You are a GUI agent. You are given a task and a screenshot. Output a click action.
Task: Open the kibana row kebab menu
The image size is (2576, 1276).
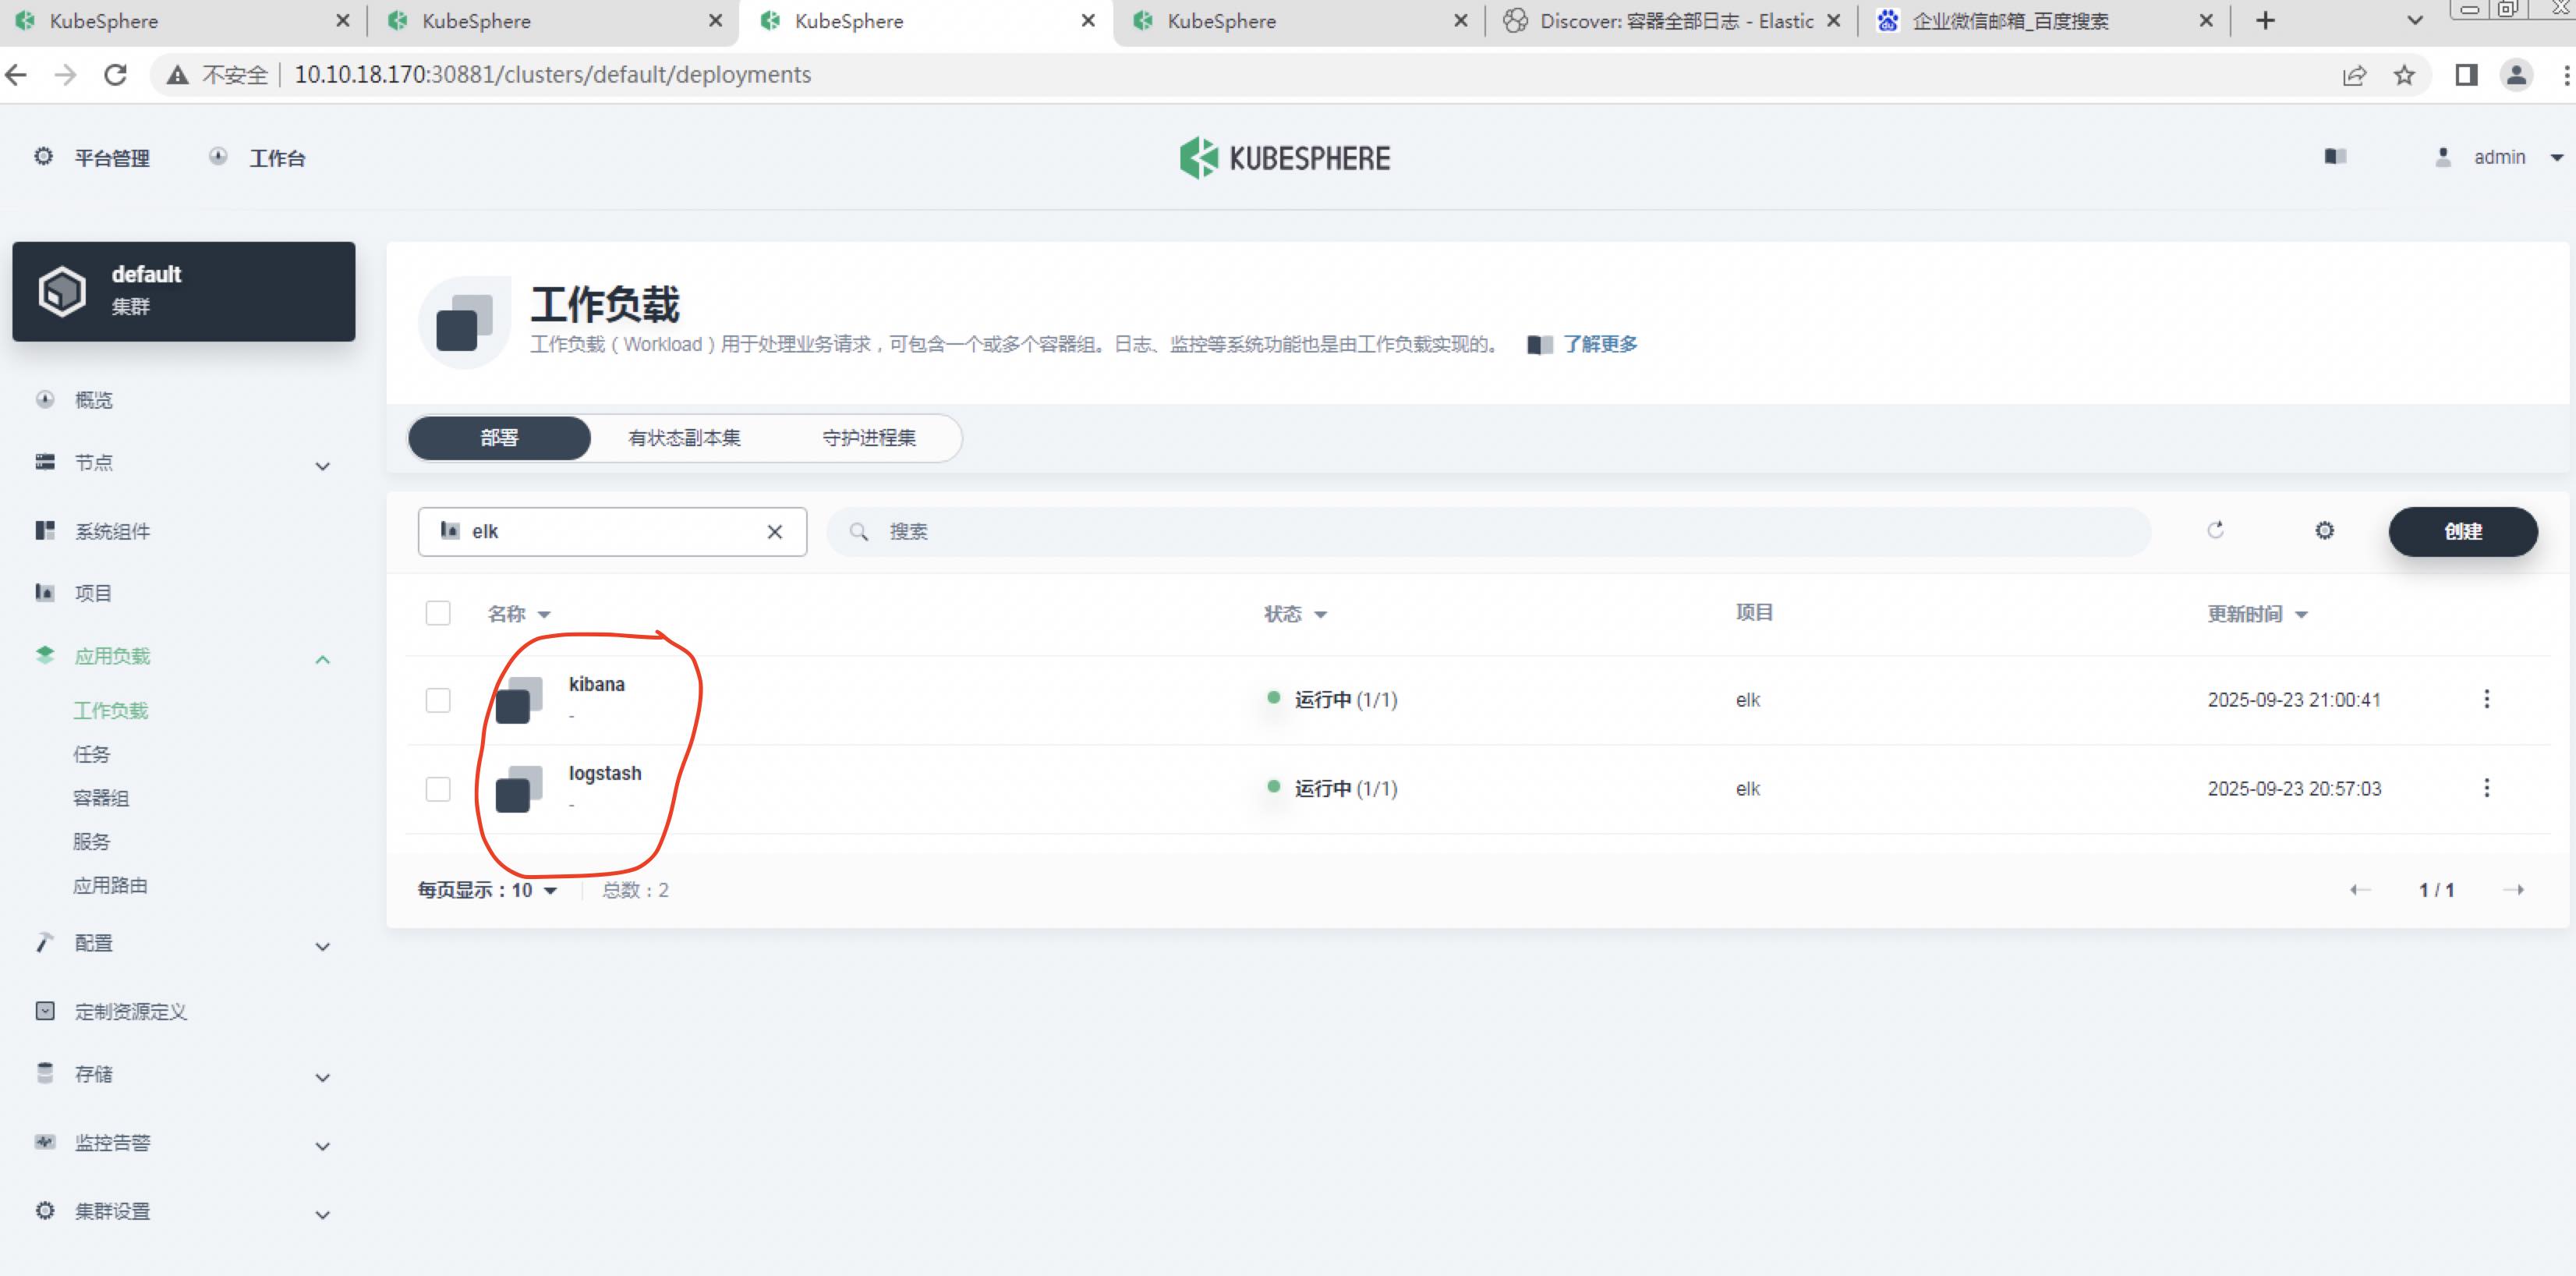(x=2487, y=699)
